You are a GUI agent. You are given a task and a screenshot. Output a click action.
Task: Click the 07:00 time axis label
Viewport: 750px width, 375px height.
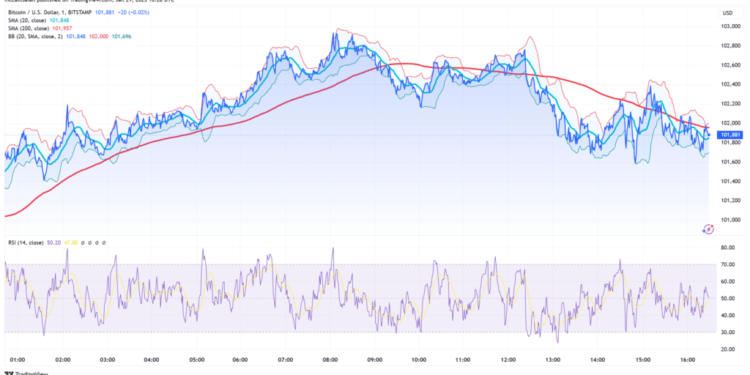286,359
